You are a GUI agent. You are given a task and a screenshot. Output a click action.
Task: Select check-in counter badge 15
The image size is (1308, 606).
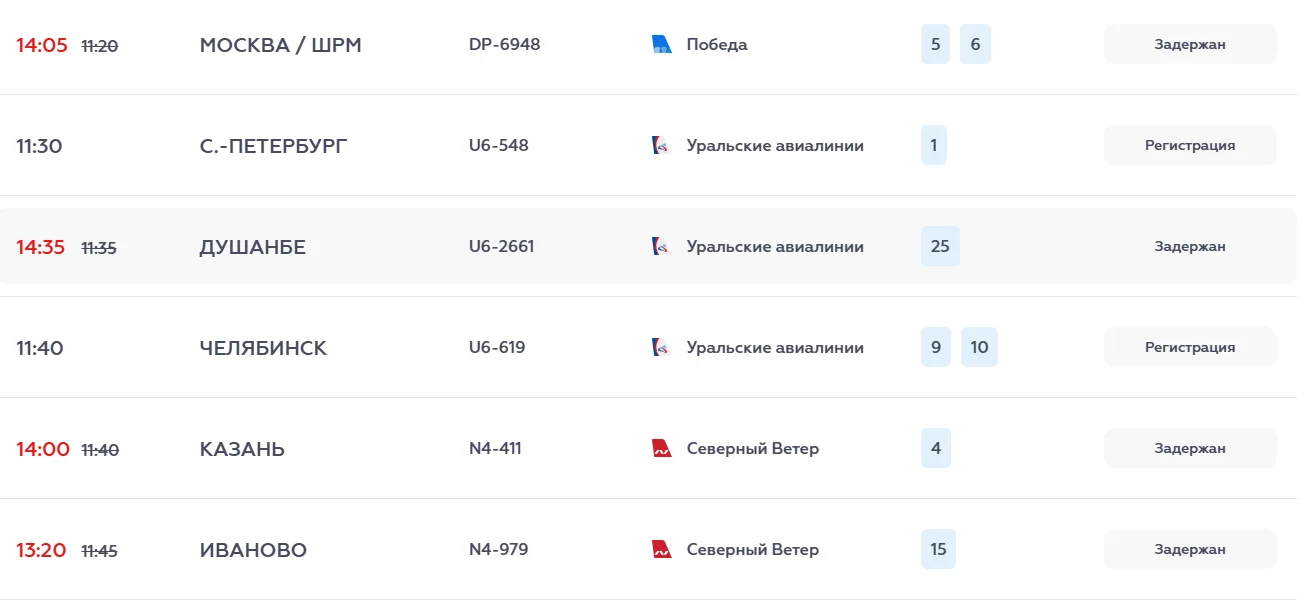tap(938, 549)
